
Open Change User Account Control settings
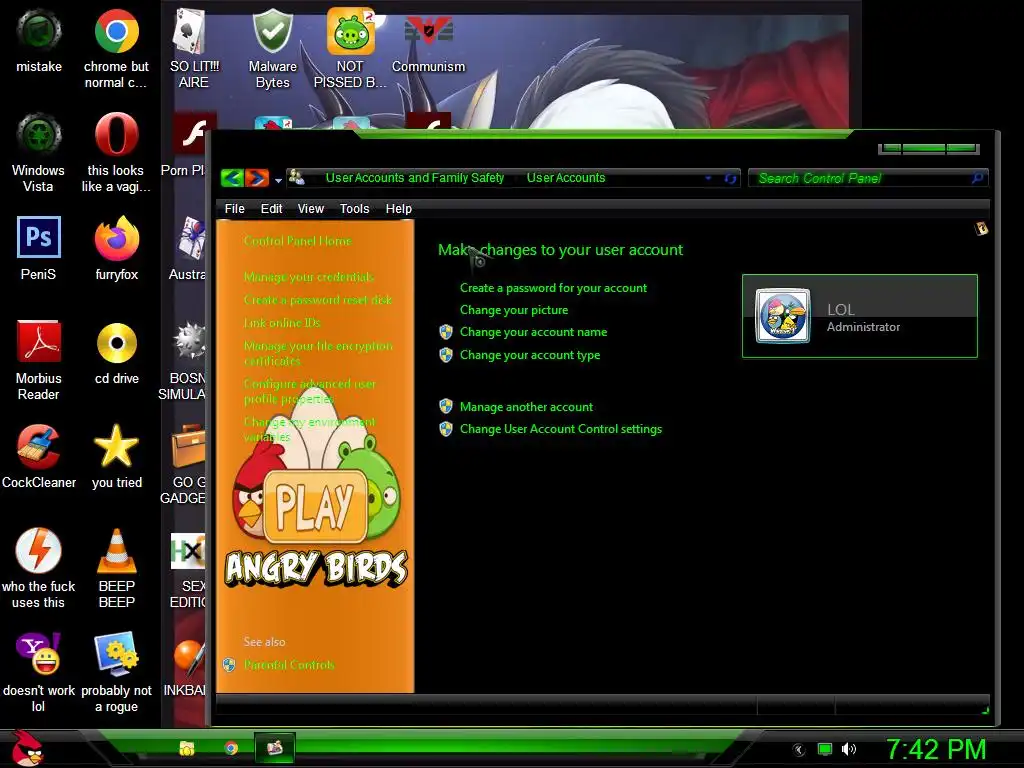(561, 429)
